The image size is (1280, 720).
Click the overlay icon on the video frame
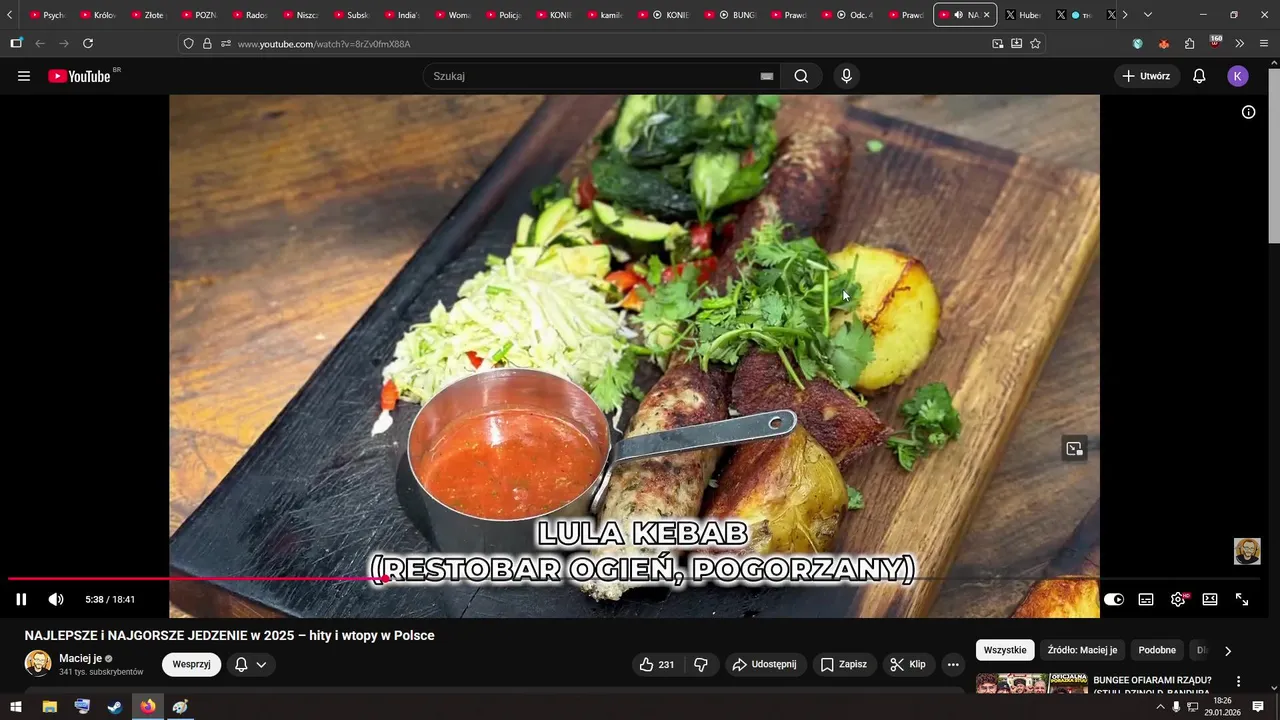coord(1074,449)
